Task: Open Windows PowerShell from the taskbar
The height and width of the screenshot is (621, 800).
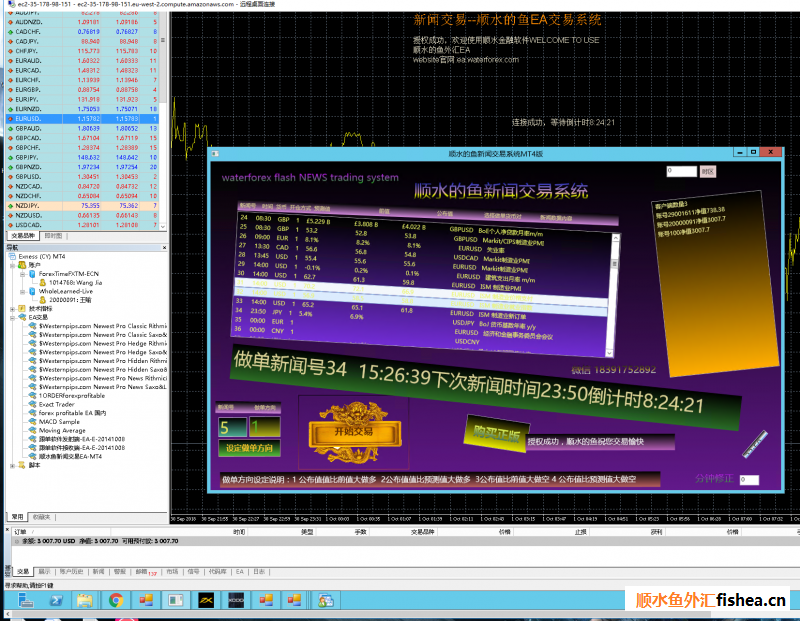Action: pos(56,601)
